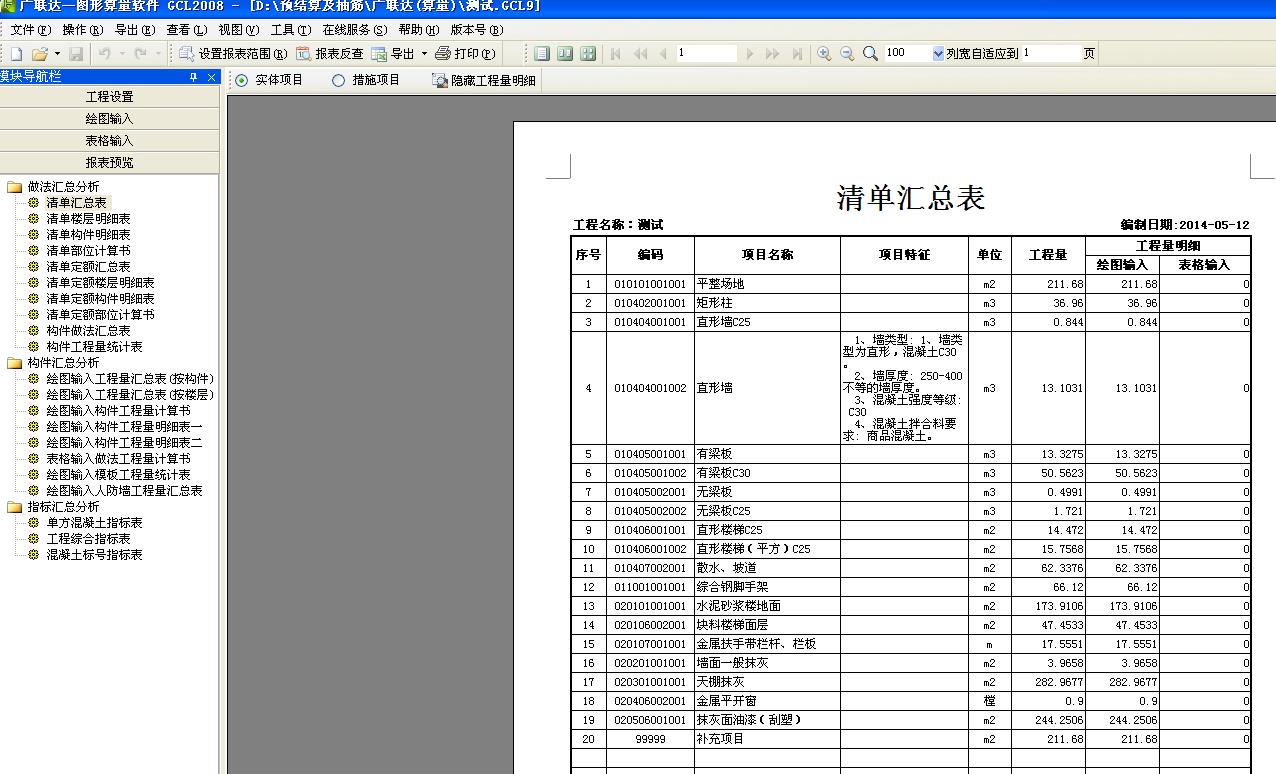The height and width of the screenshot is (774, 1276).
Task: Click the 导出 export toolbar button
Action: [x=393, y=53]
